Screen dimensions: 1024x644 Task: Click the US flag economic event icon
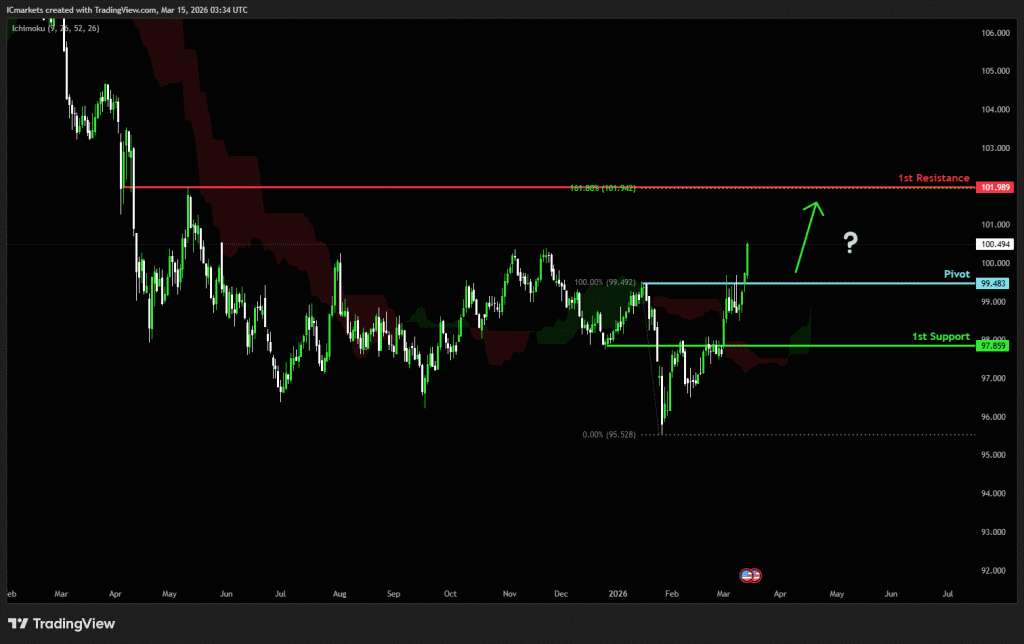click(750, 575)
